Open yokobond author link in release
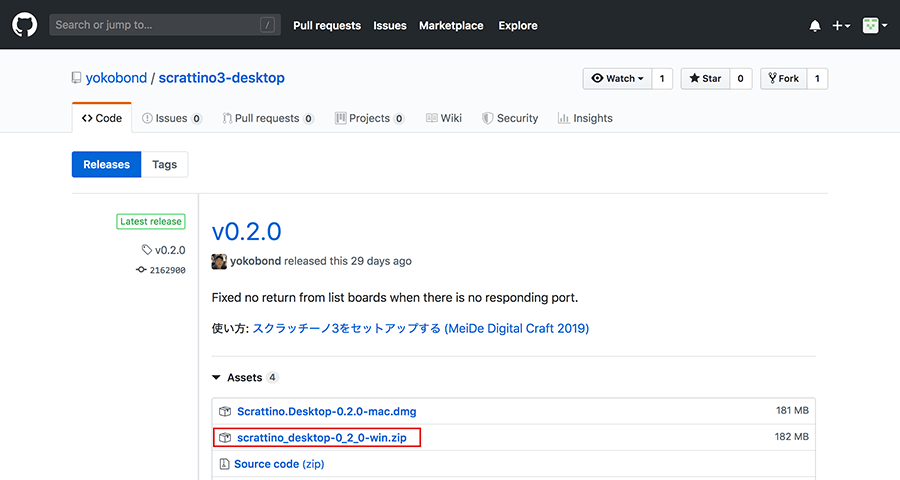The image size is (900, 480). (x=255, y=261)
